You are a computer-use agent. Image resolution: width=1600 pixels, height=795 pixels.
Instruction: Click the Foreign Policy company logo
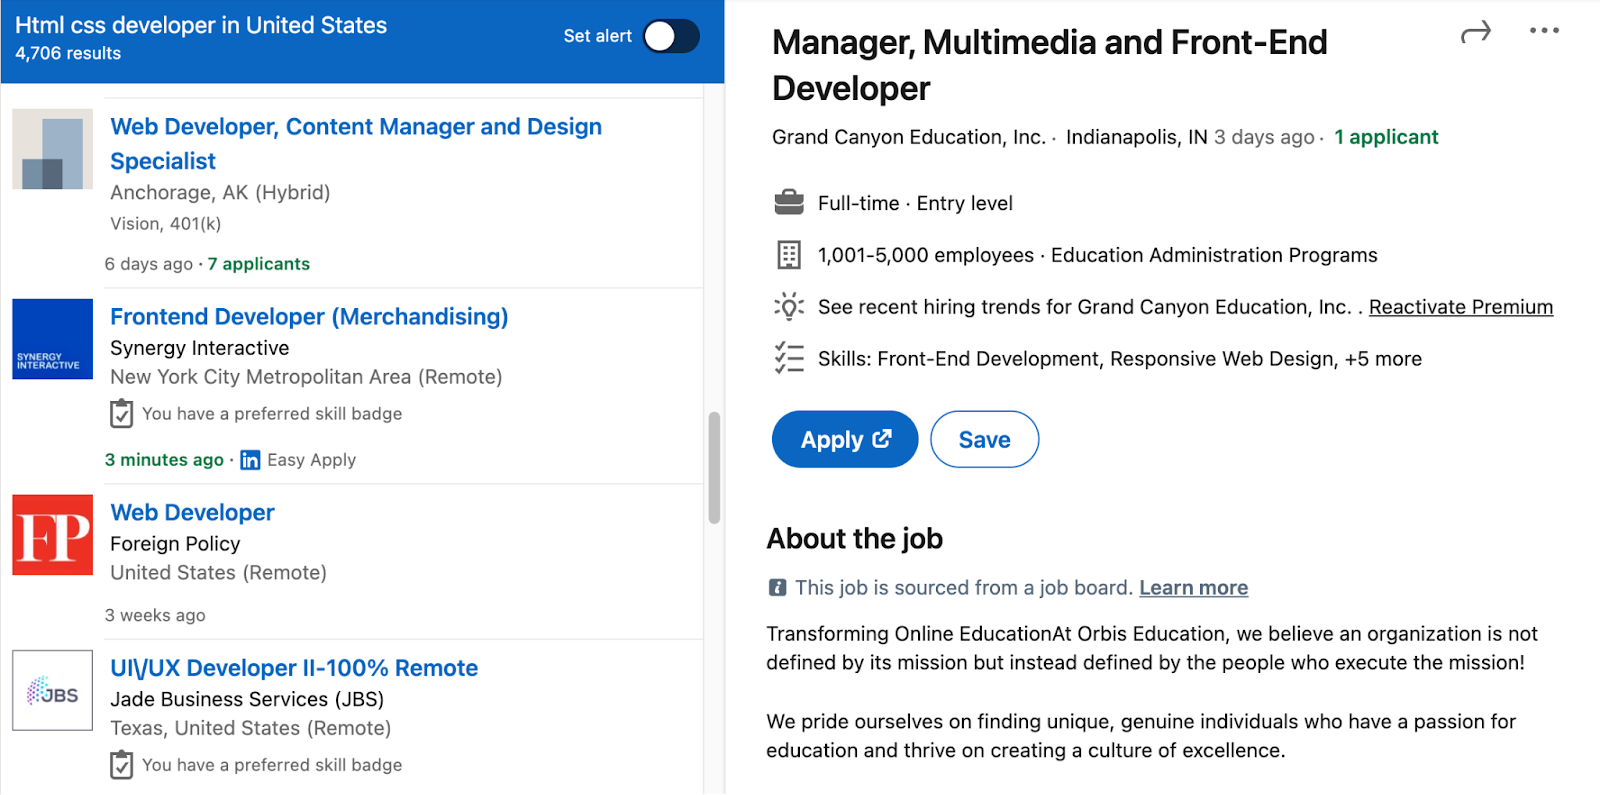tap(52, 535)
